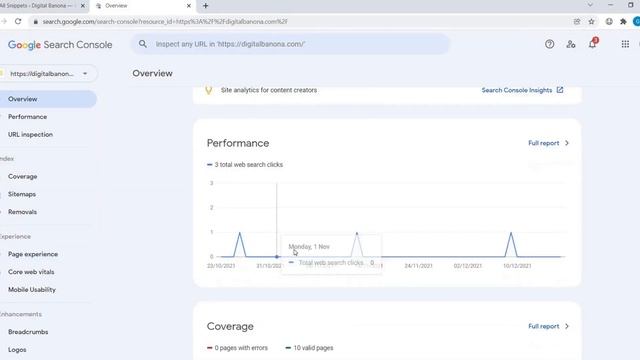
Task: Click chevron next to Performance Full report
Action: 567,143
